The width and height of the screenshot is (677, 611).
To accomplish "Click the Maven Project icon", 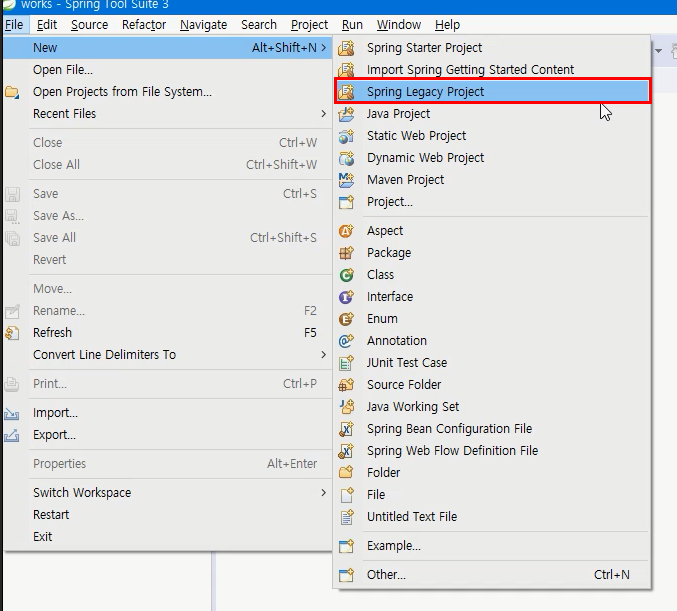I will (x=346, y=180).
